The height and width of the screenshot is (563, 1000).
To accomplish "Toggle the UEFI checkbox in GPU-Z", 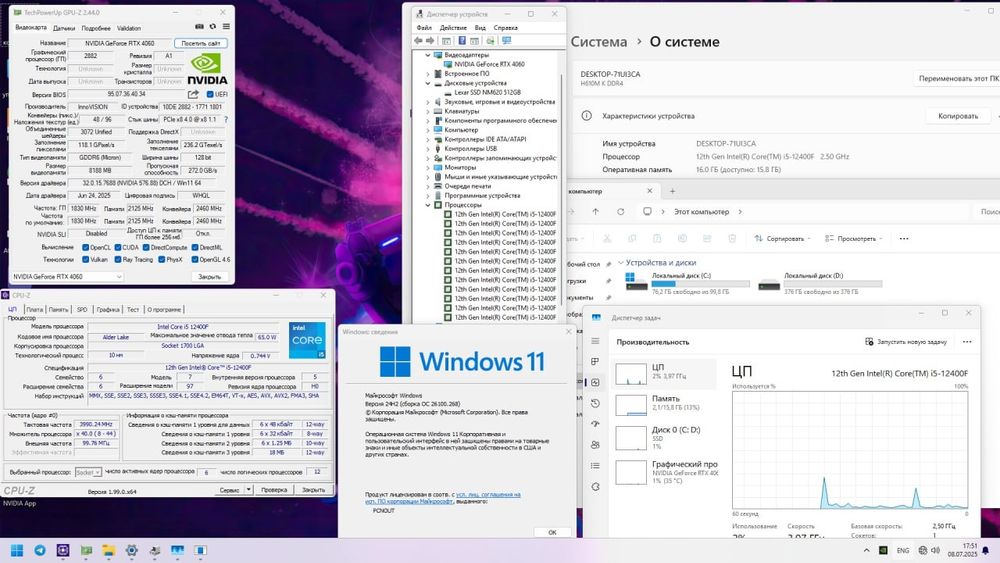I will point(210,94).
